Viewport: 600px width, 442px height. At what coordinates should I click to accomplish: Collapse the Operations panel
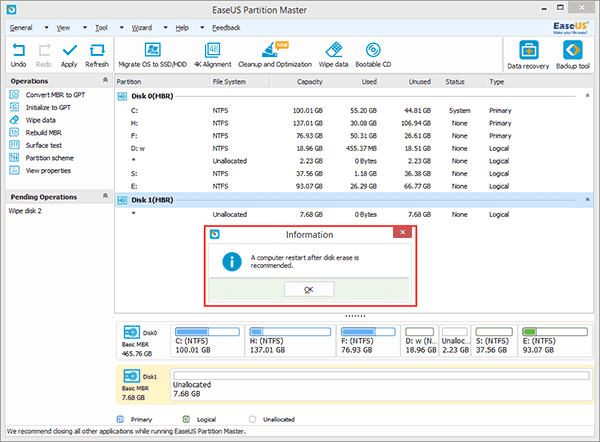(x=105, y=80)
